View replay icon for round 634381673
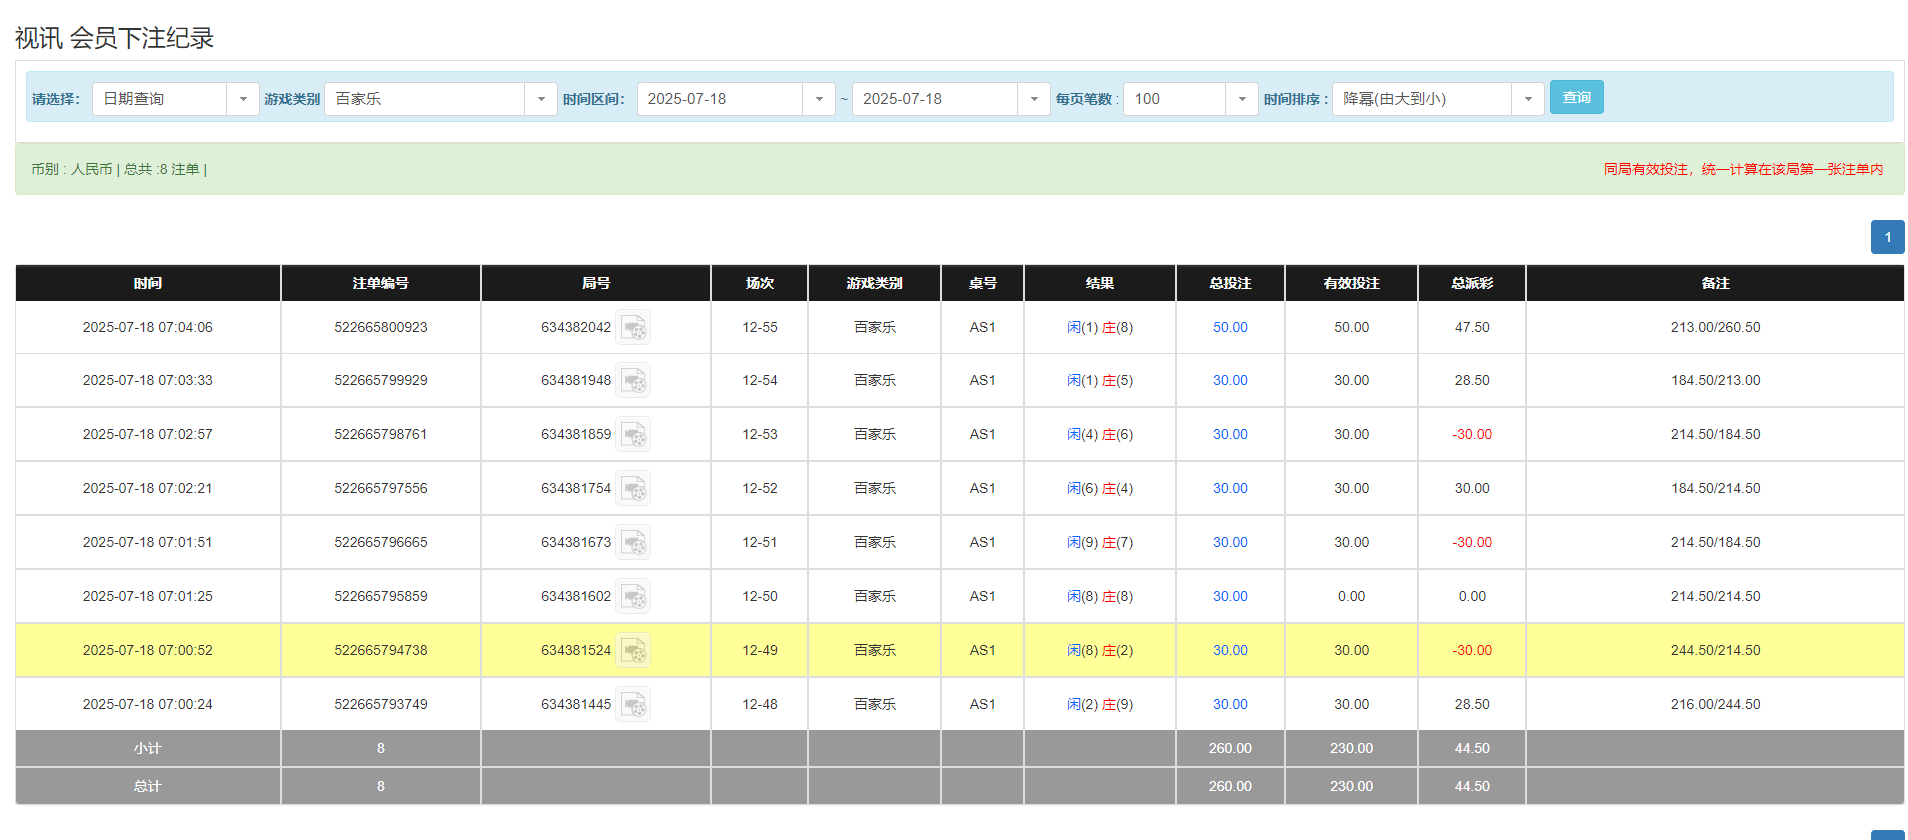The width and height of the screenshot is (1908, 840). 633,543
